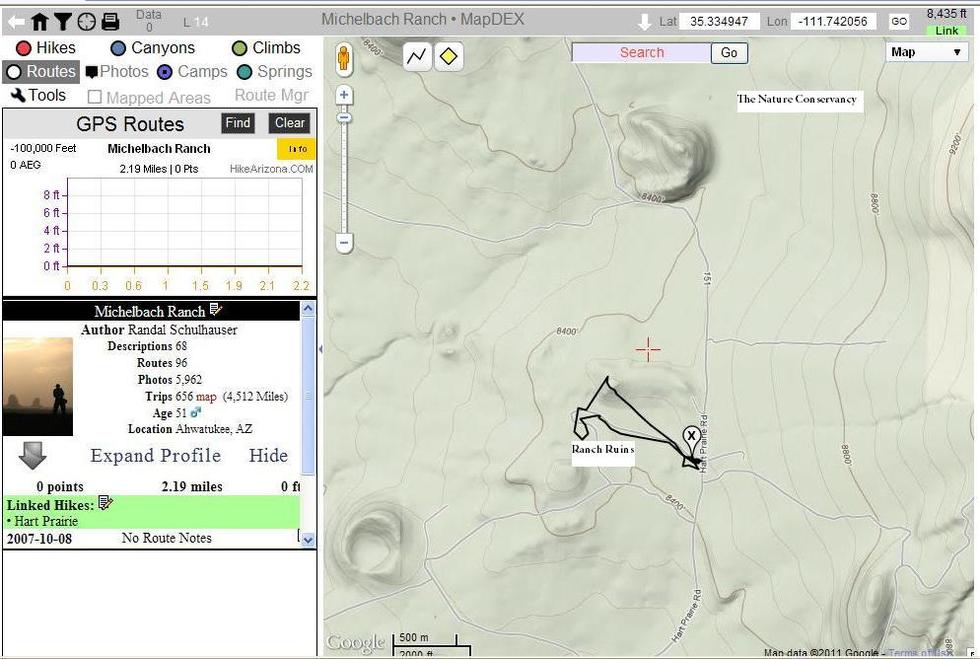Toggle the Canyons blue circle
The image size is (980, 659).
tap(118, 48)
